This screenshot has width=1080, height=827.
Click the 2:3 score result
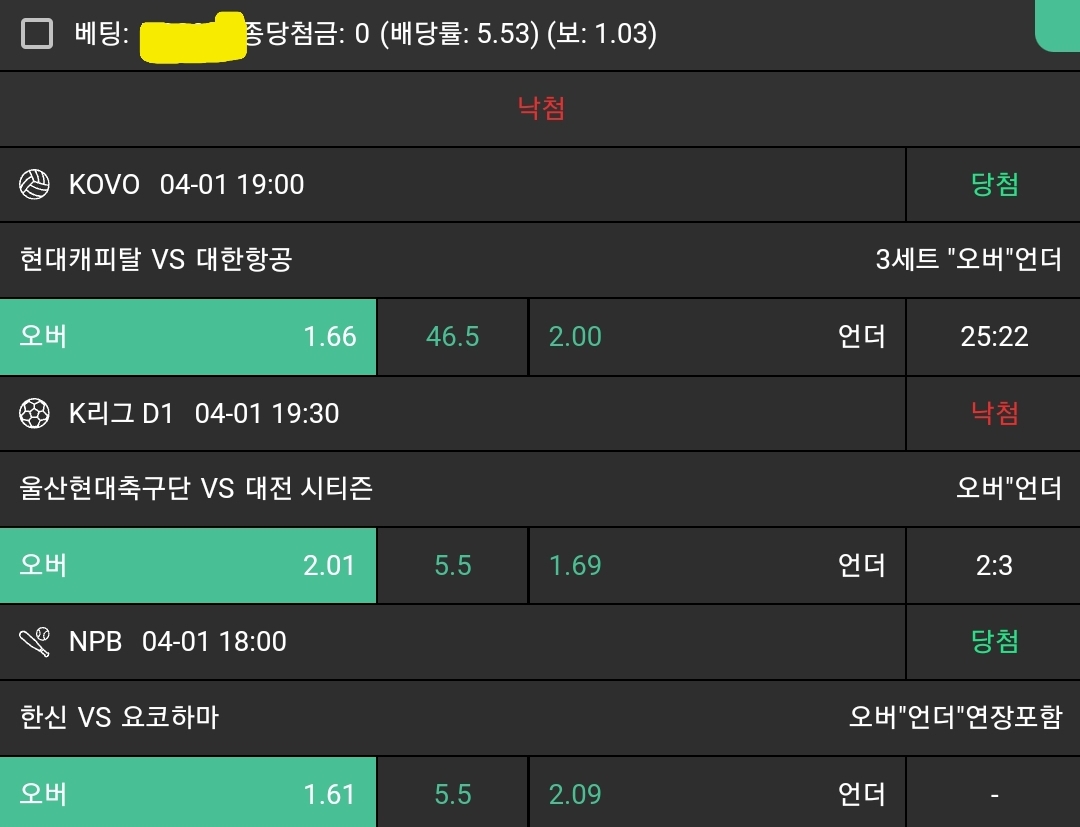pos(994,566)
